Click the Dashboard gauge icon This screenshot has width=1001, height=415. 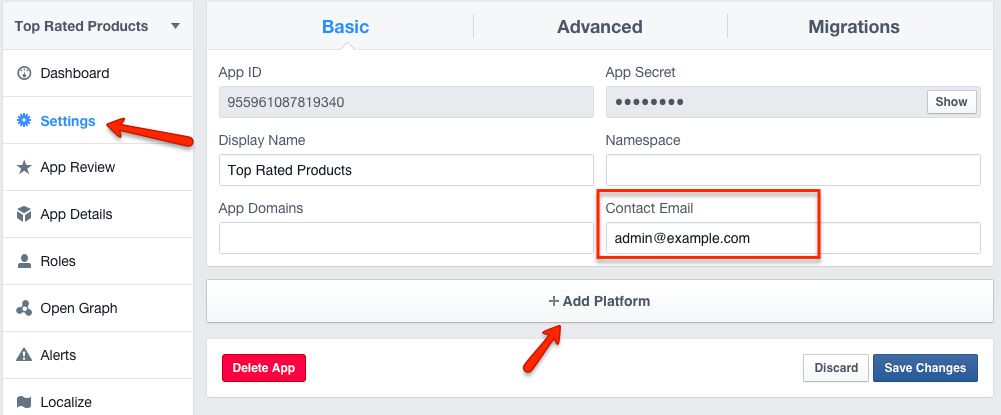[24, 74]
